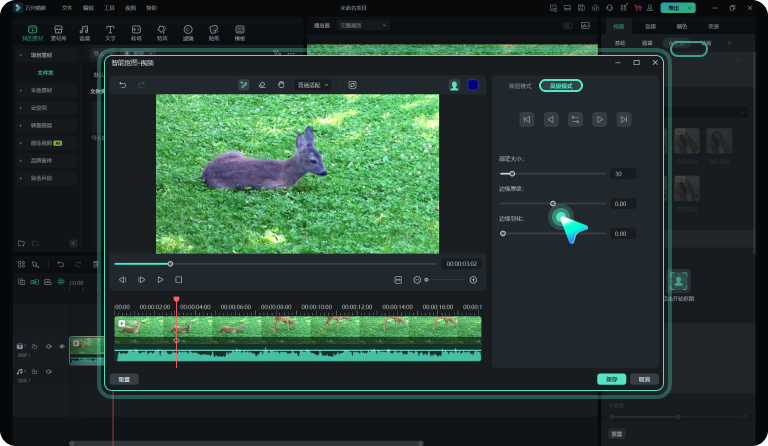Select the smart brush tool in cutout toolbar
768x446 pixels.
[x=243, y=85]
